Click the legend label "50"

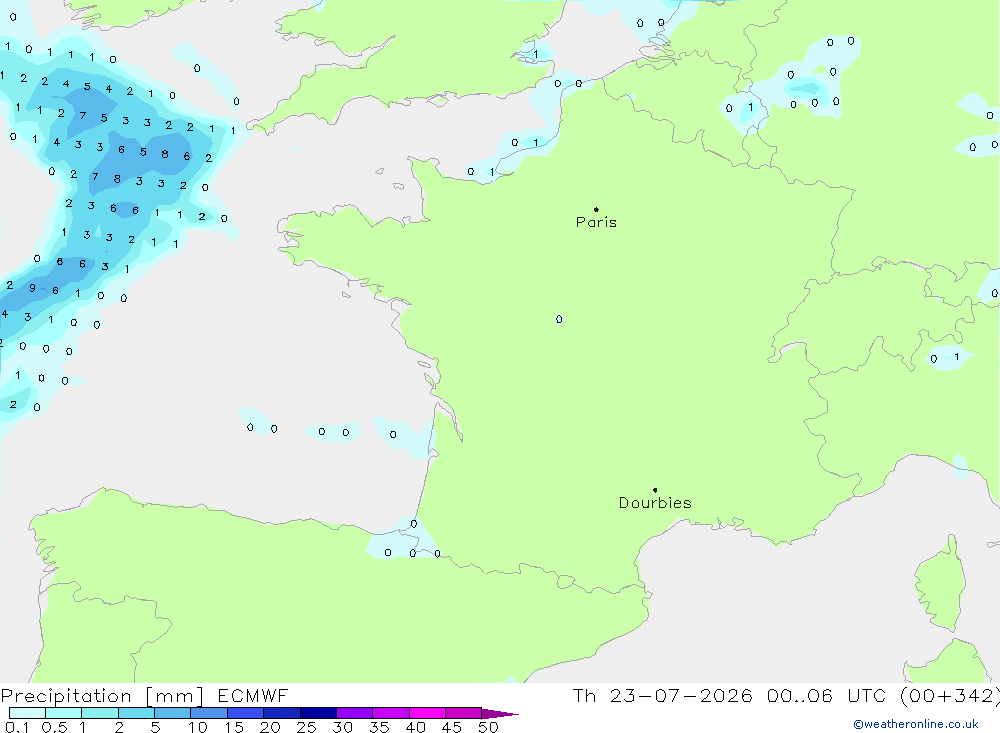pyautogui.click(x=488, y=727)
